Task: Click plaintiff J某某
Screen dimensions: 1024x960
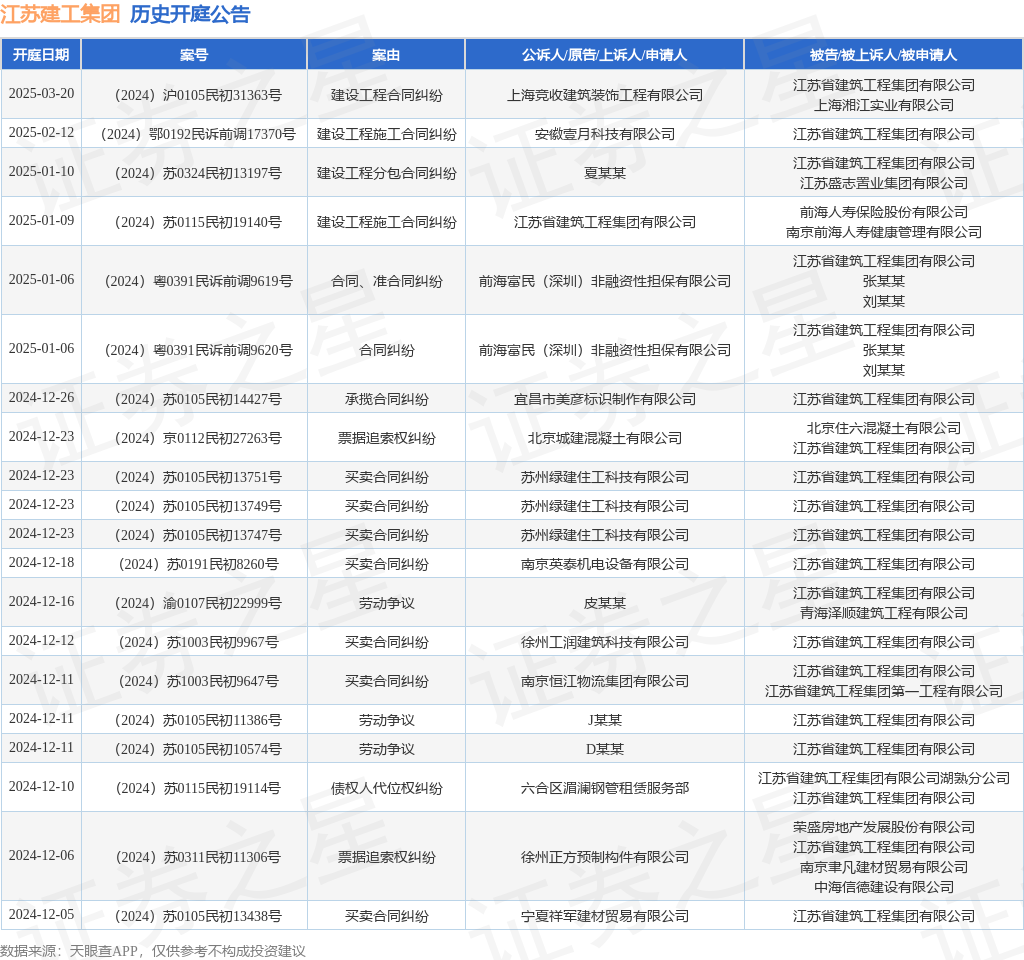Action: pos(605,720)
